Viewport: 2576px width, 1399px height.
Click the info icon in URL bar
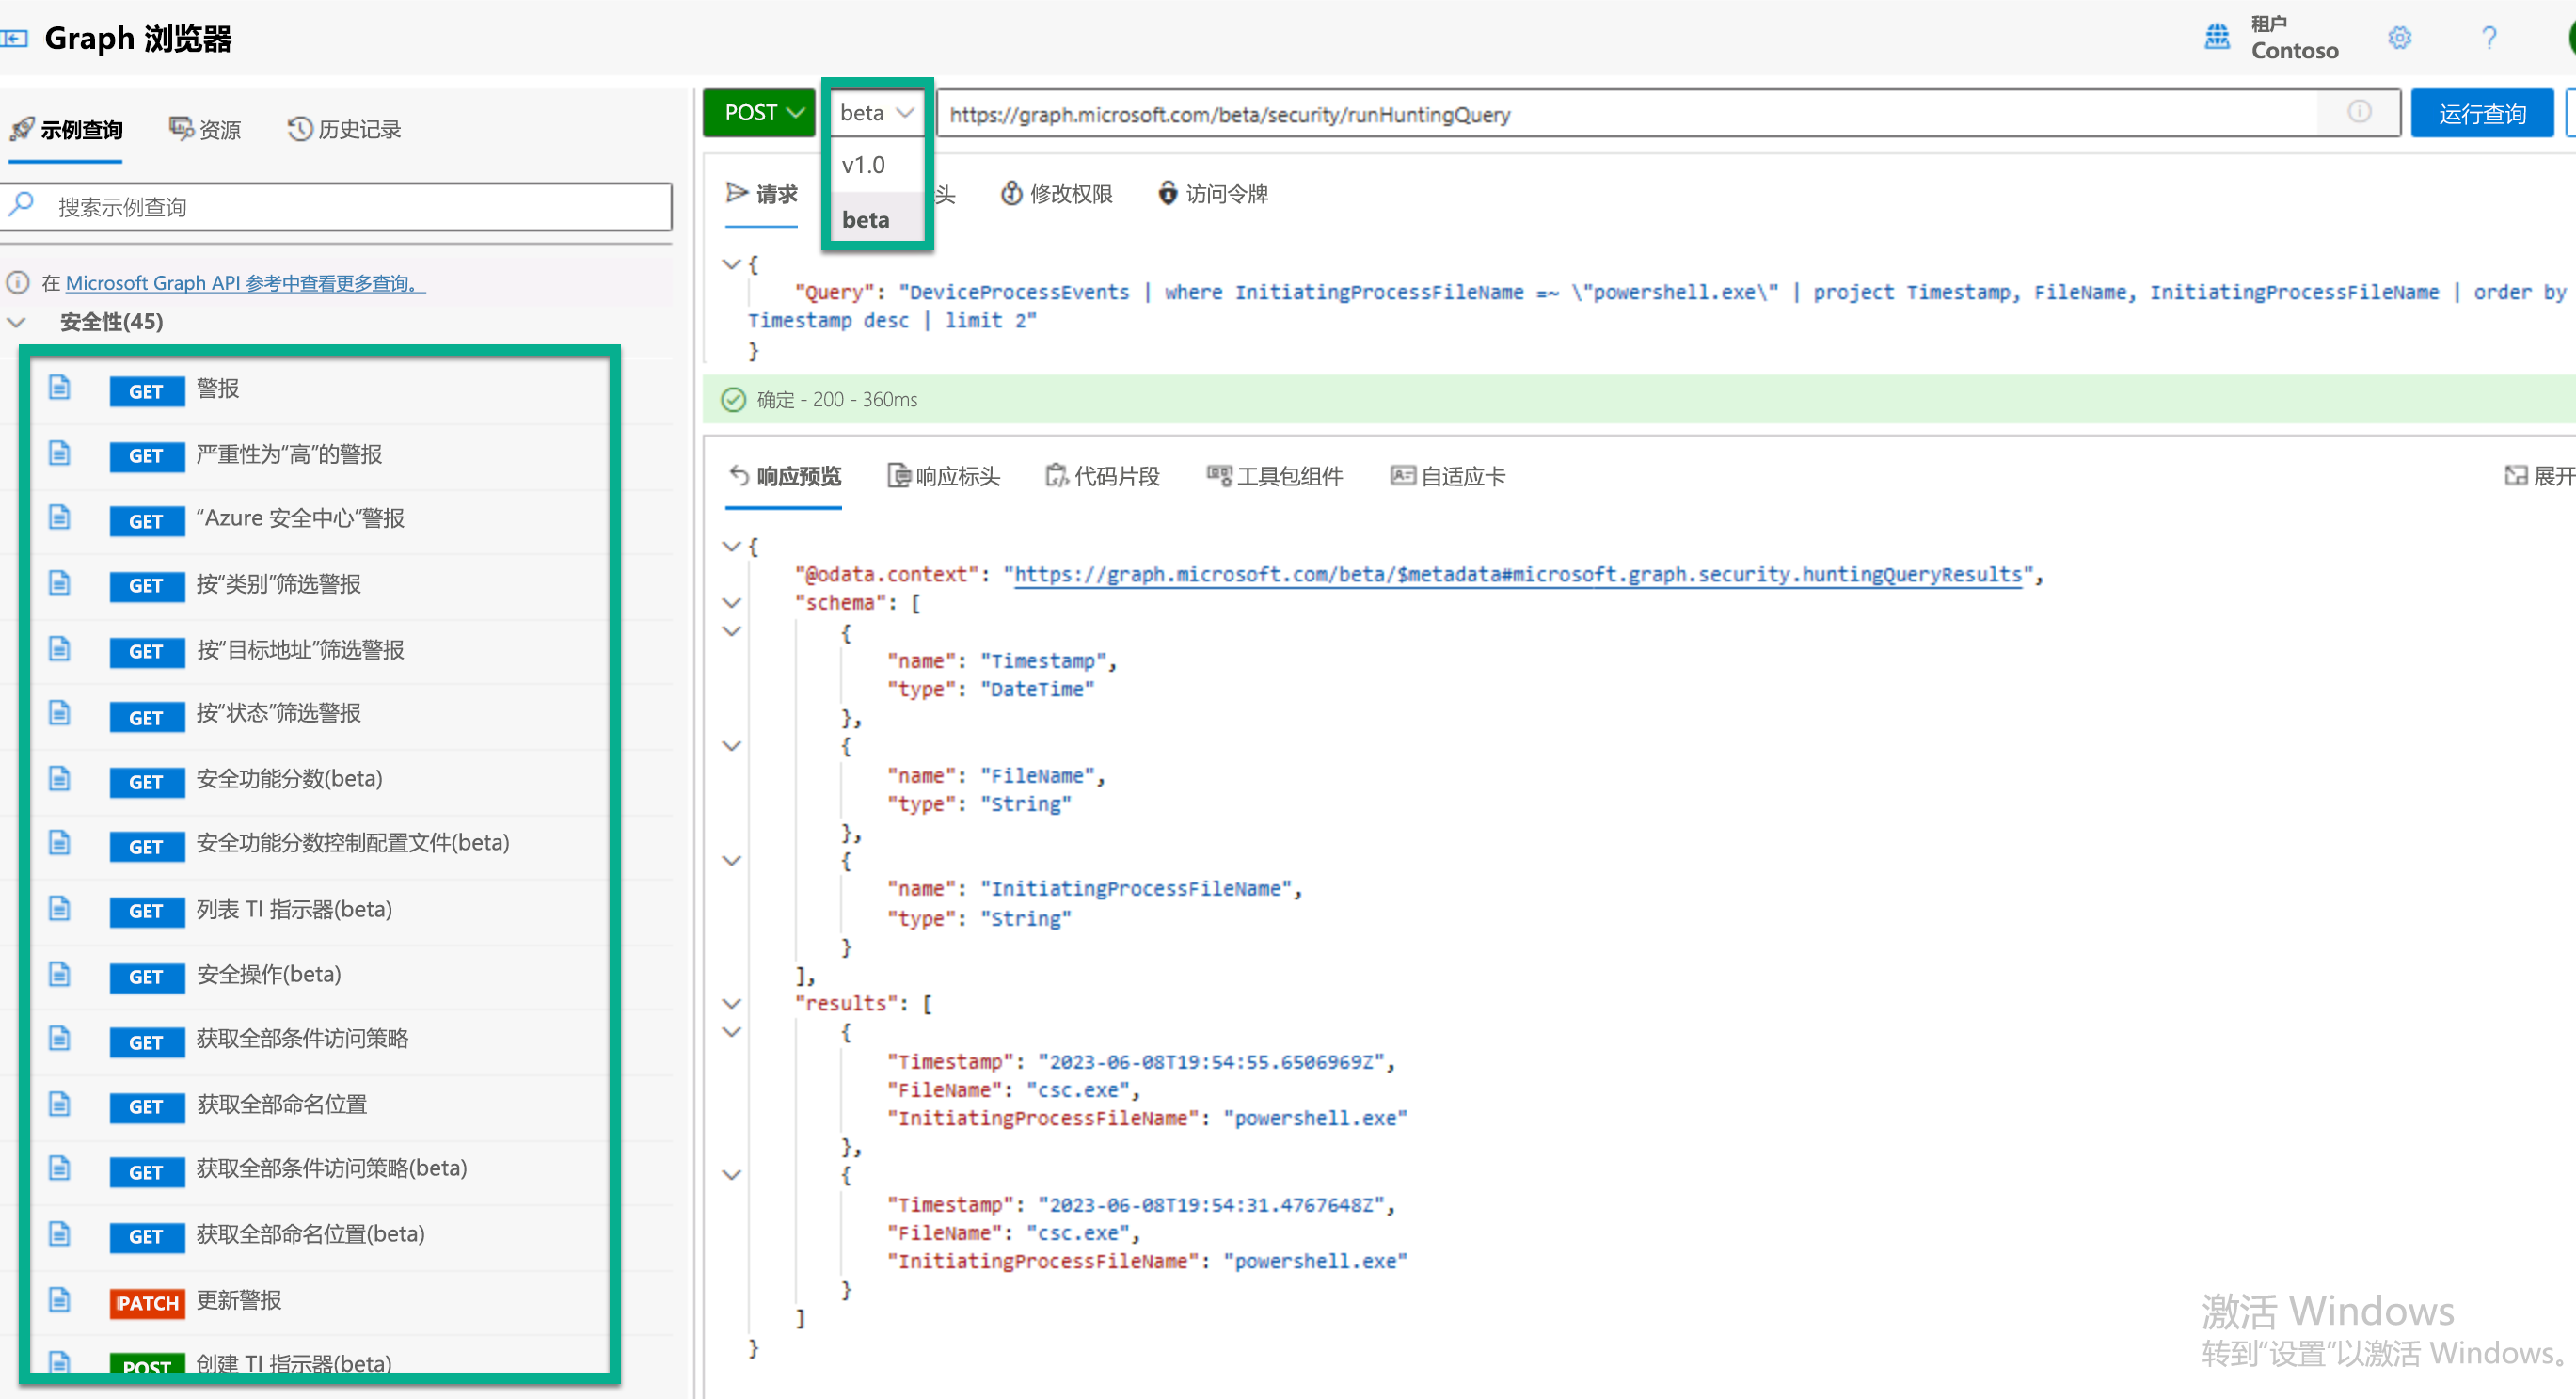pos(2359,112)
